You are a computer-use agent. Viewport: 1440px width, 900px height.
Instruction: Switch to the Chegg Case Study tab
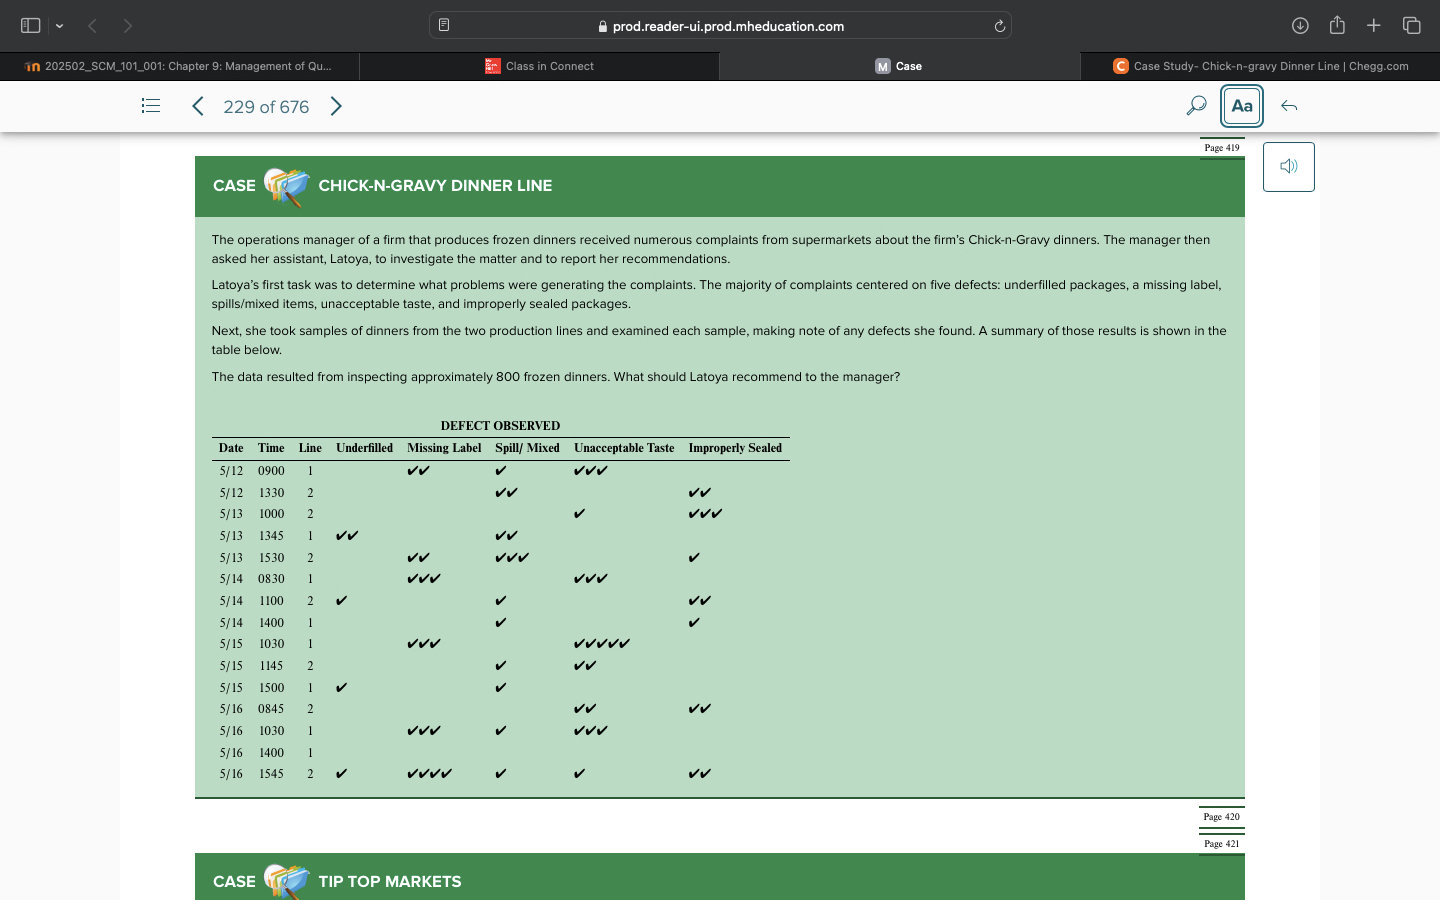[1260, 66]
